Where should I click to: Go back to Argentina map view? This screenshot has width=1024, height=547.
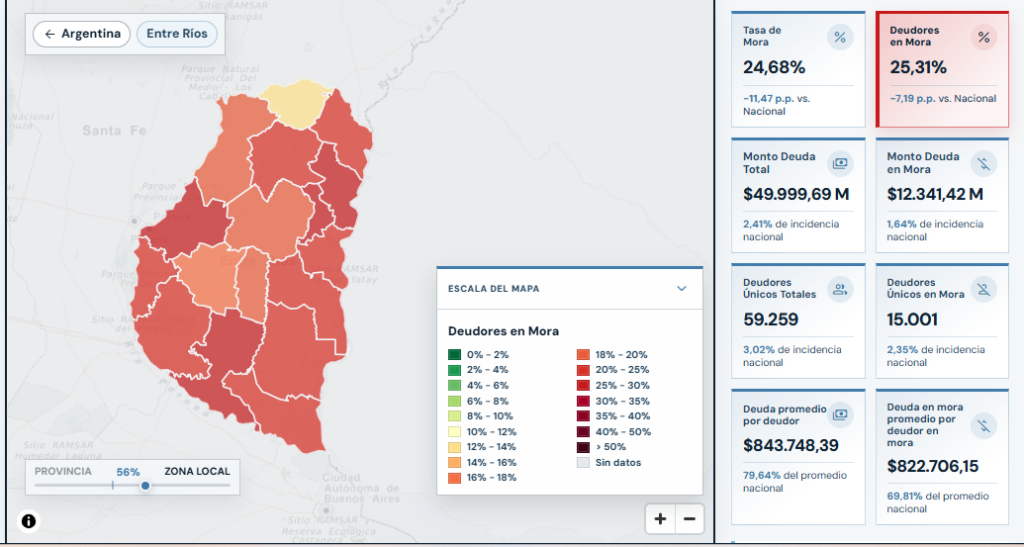(82, 34)
